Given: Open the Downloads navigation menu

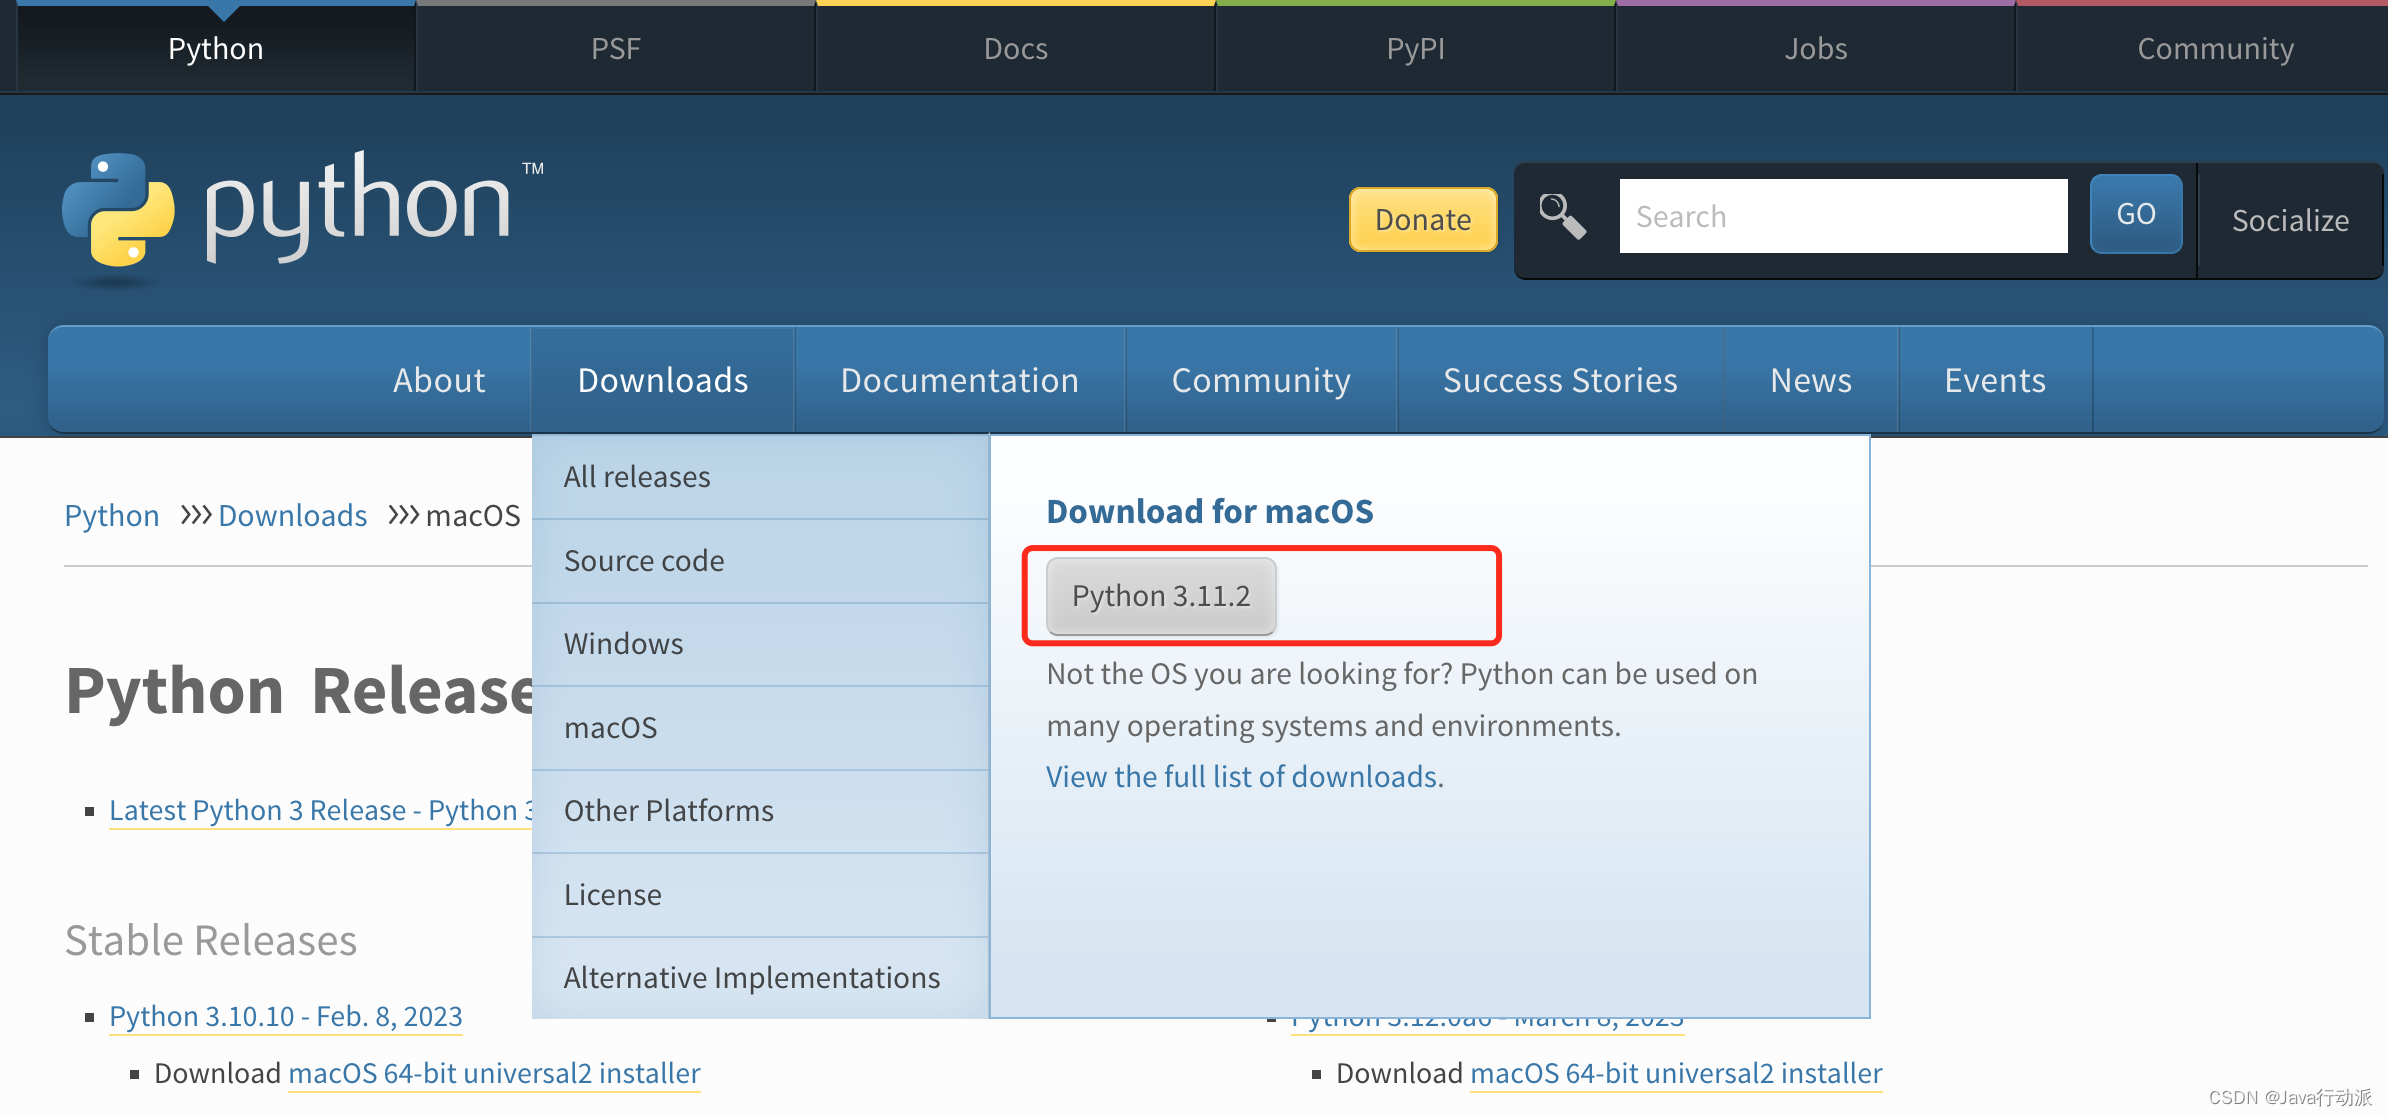Looking at the screenshot, I should pyautogui.click(x=662, y=380).
